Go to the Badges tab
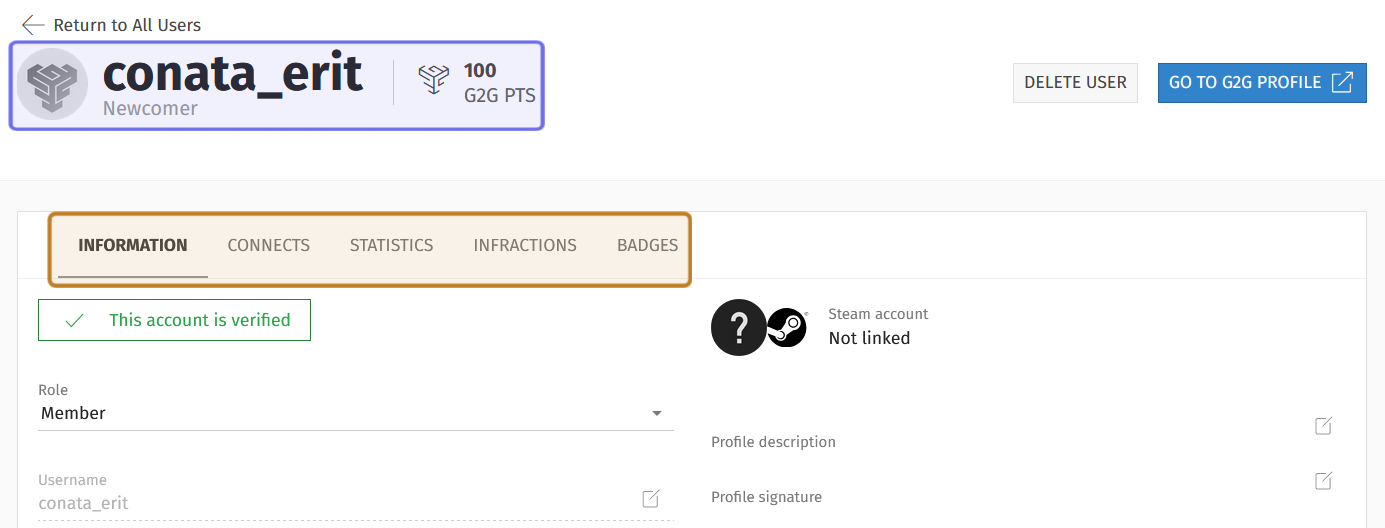Image resolution: width=1385 pixels, height=528 pixels. [647, 245]
